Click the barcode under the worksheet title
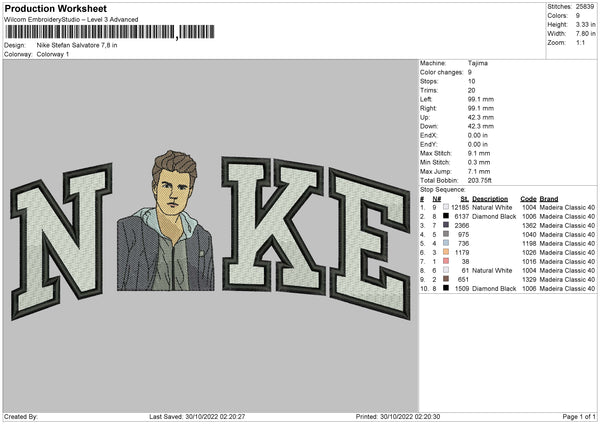600x424 pixels. 110,32
